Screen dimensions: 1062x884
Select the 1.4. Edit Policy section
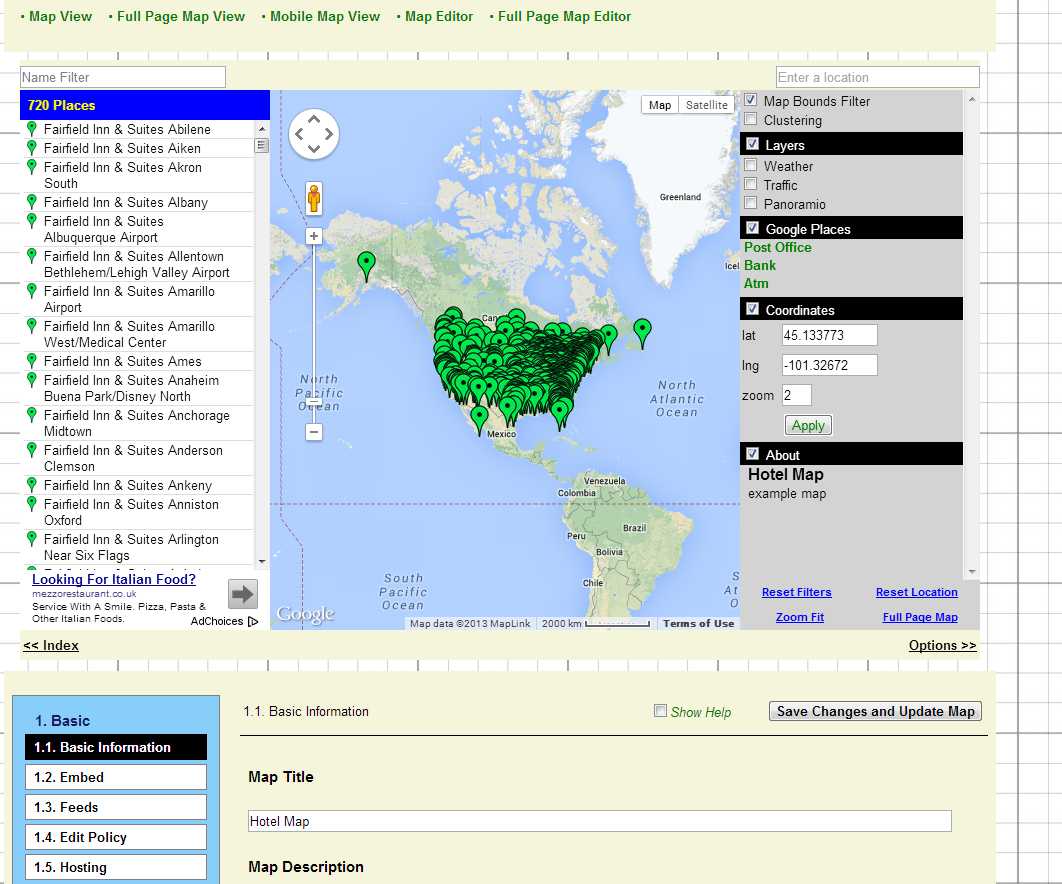click(x=116, y=837)
